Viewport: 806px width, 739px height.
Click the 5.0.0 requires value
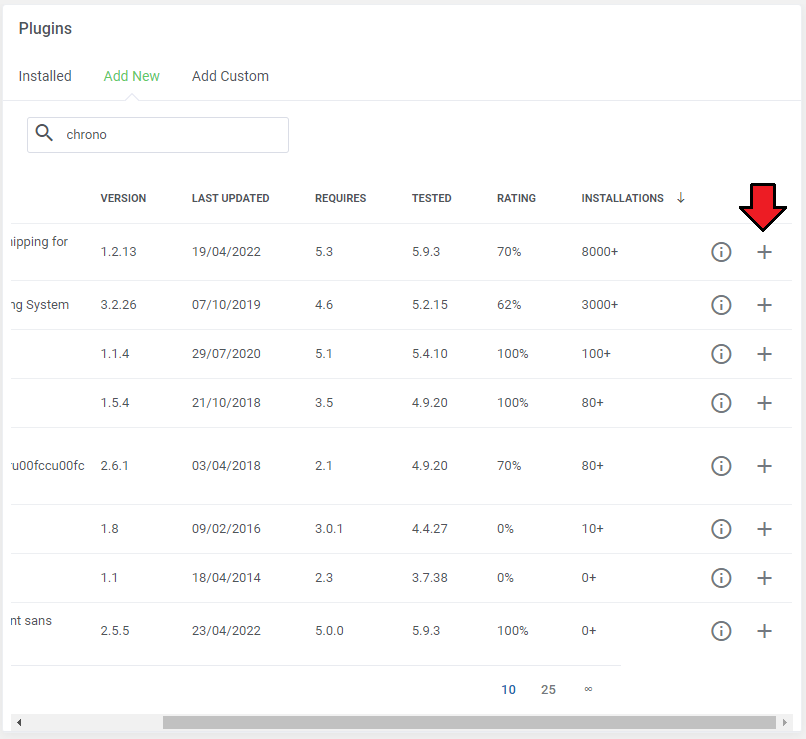pyautogui.click(x=329, y=631)
